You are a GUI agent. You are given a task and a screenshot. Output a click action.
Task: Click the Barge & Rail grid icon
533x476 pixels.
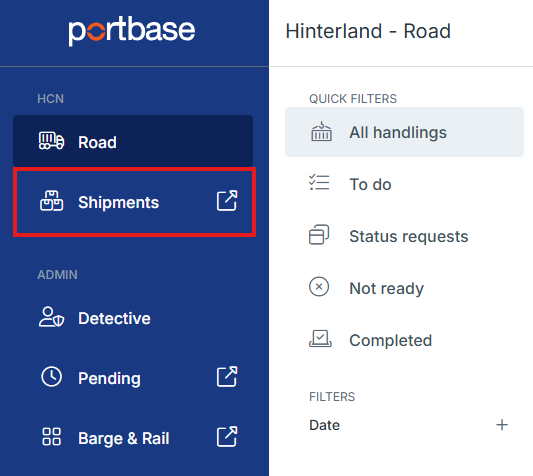(x=51, y=437)
